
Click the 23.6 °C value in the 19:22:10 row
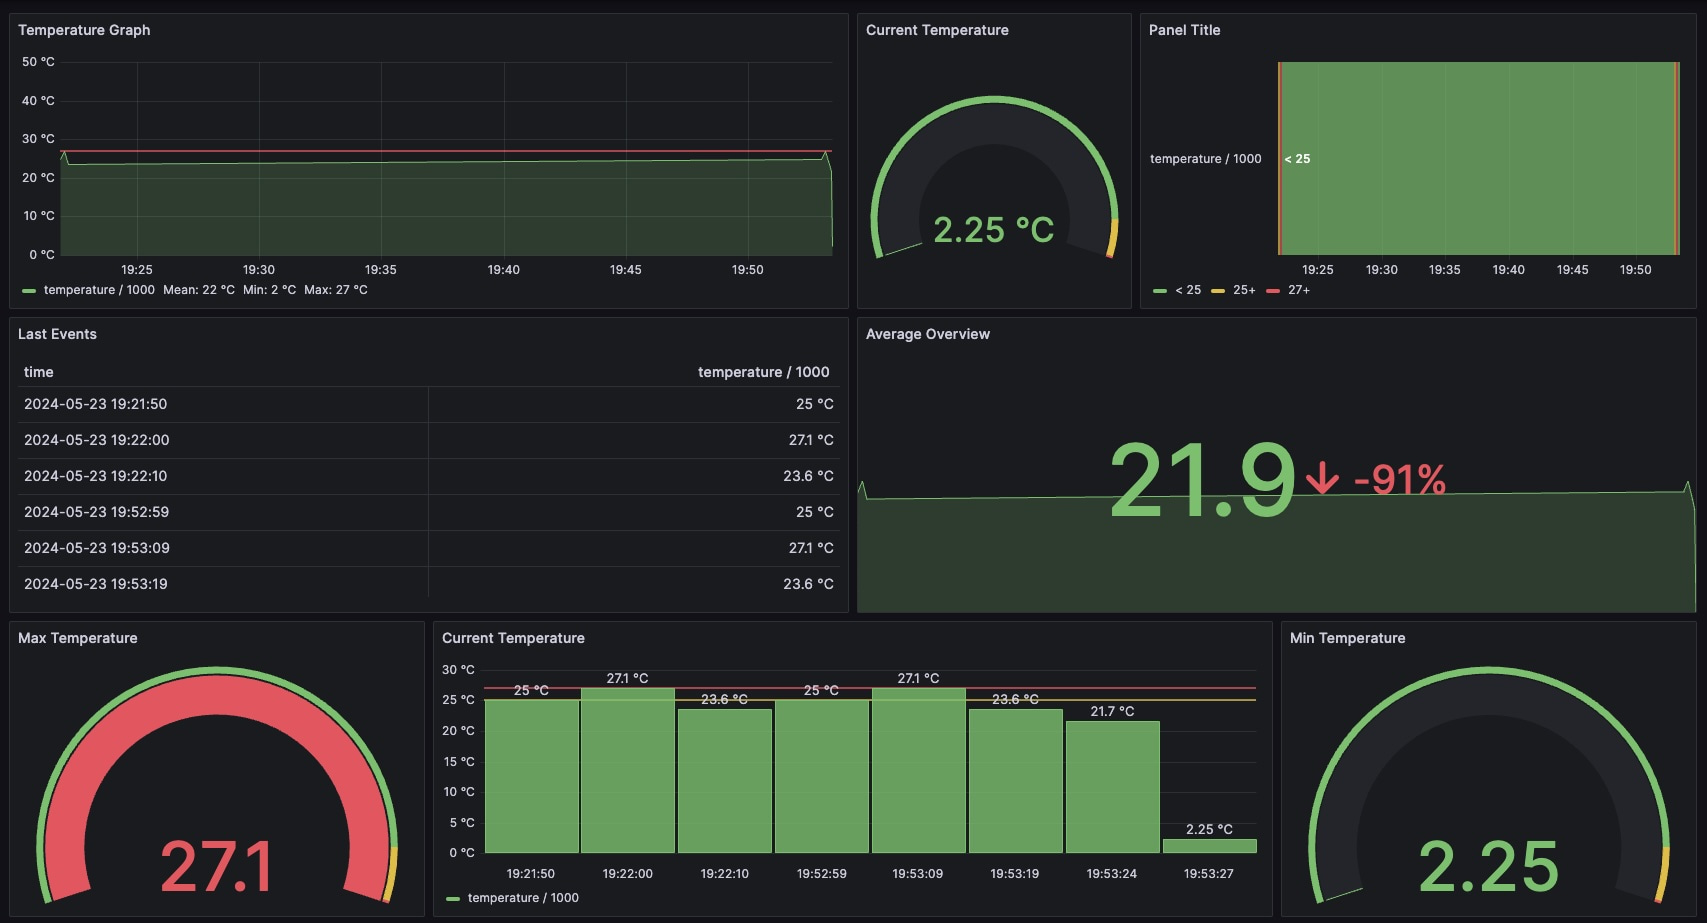808,476
